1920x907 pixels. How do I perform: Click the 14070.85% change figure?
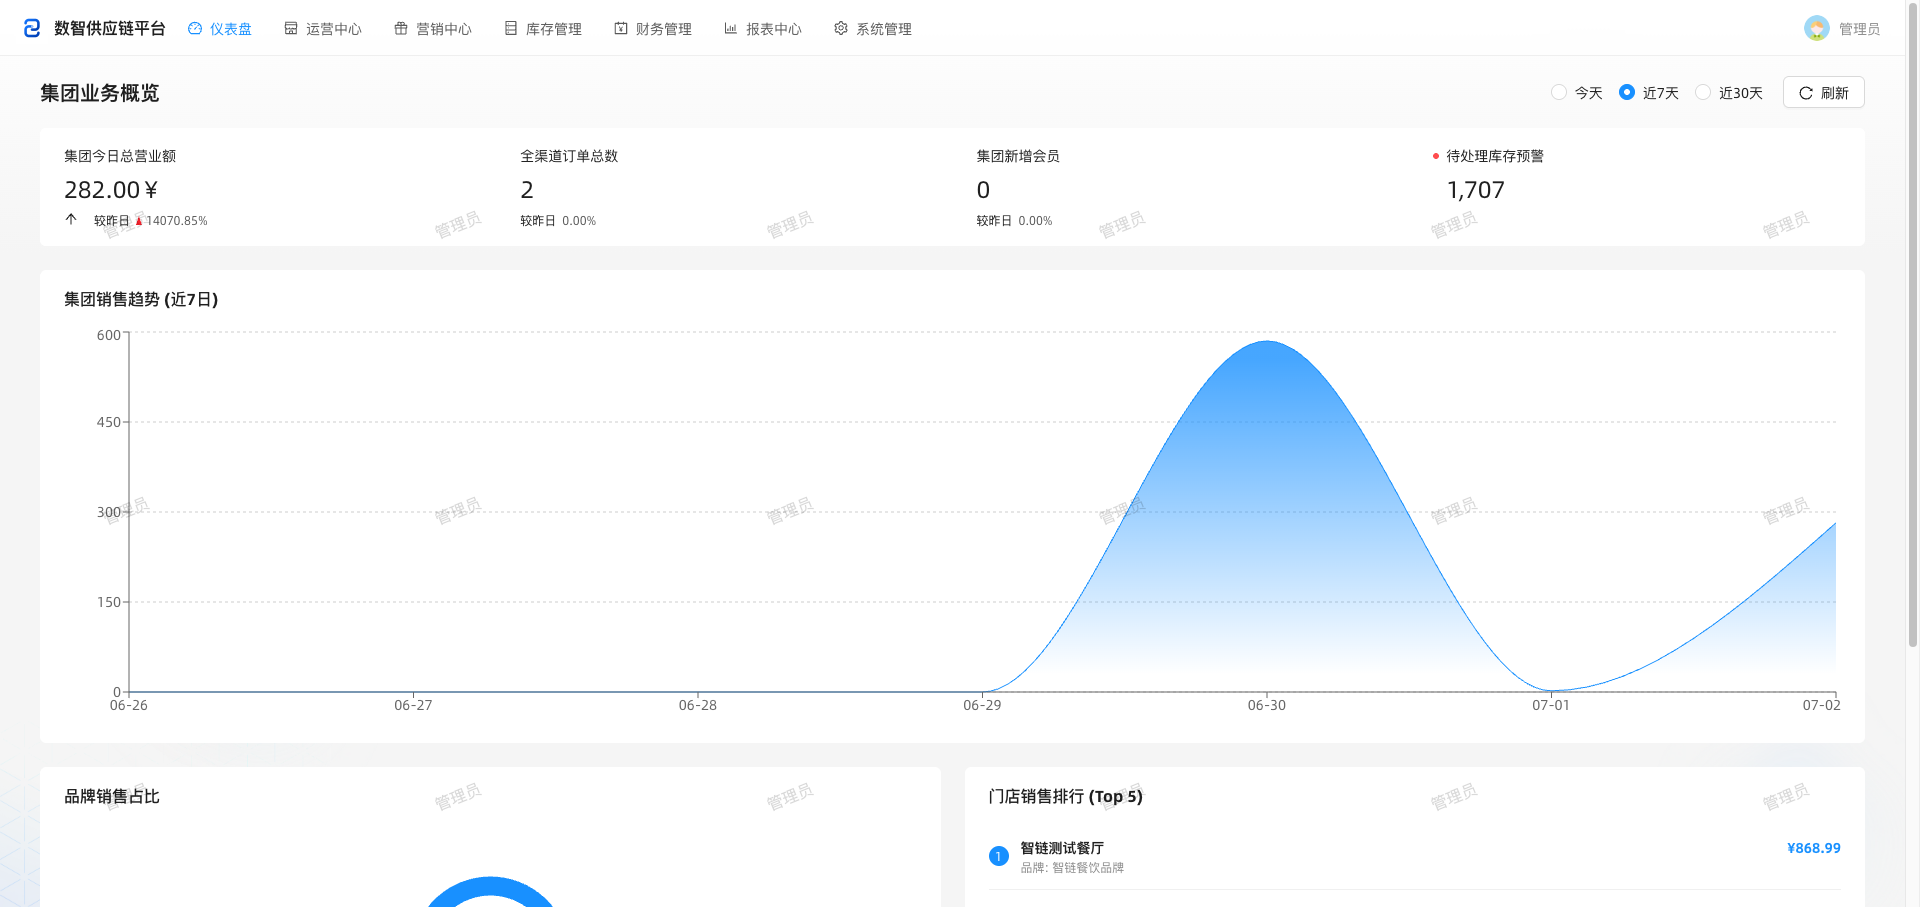coord(177,221)
